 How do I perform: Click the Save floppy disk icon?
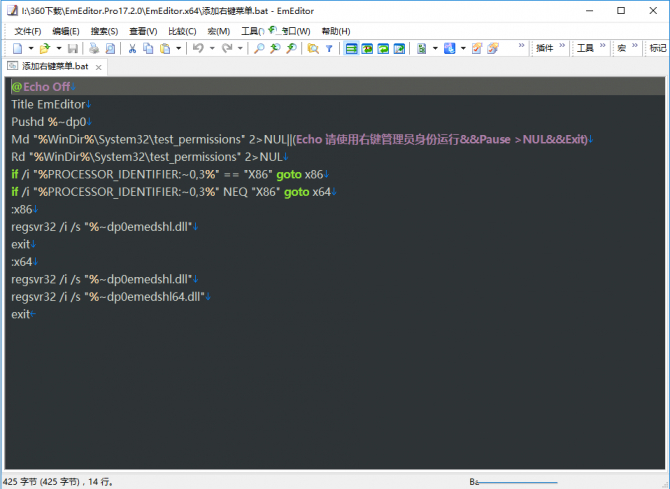coord(73,48)
